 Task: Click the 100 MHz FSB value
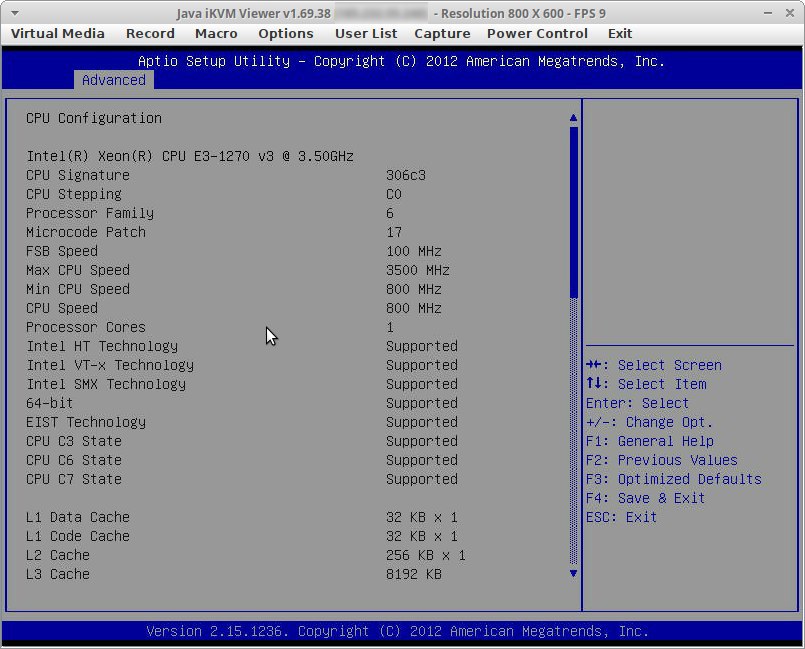coord(414,251)
